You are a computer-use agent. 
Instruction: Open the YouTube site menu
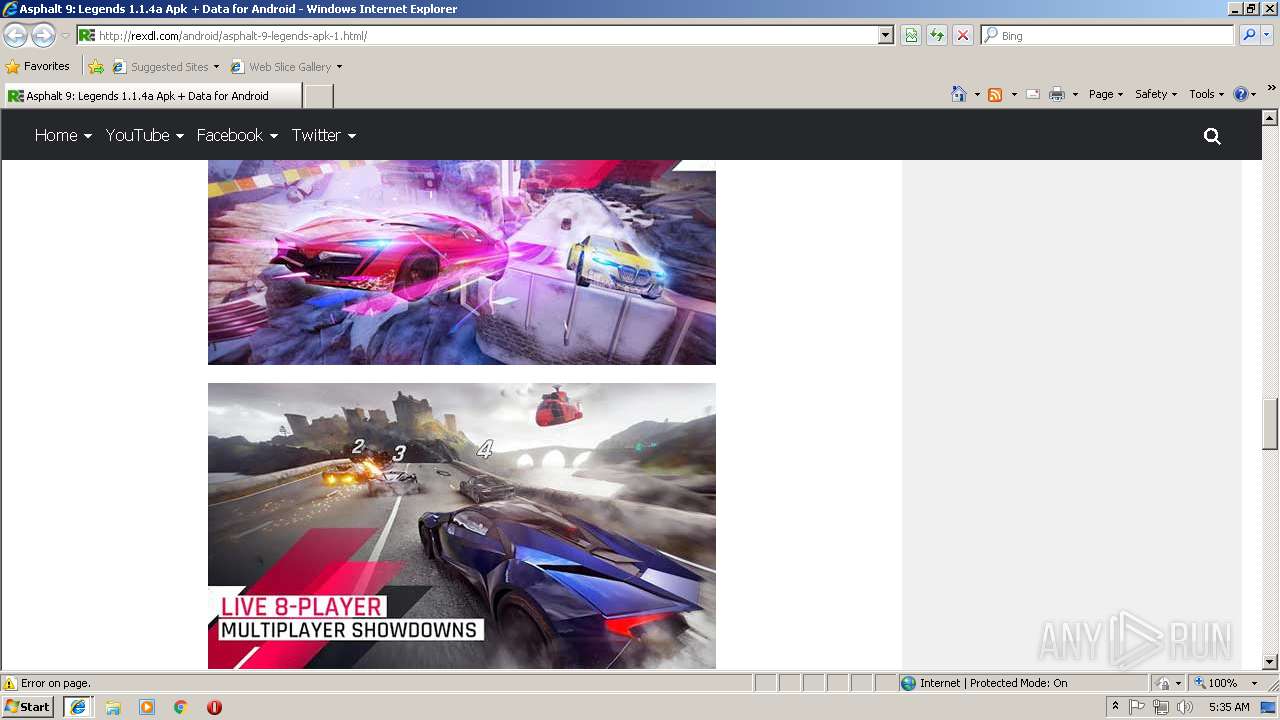(x=144, y=135)
